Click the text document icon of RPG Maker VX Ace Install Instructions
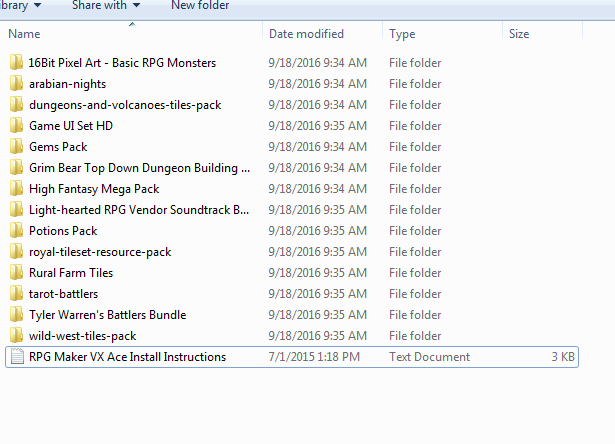The height and width of the screenshot is (444, 615). pos(17,357)
